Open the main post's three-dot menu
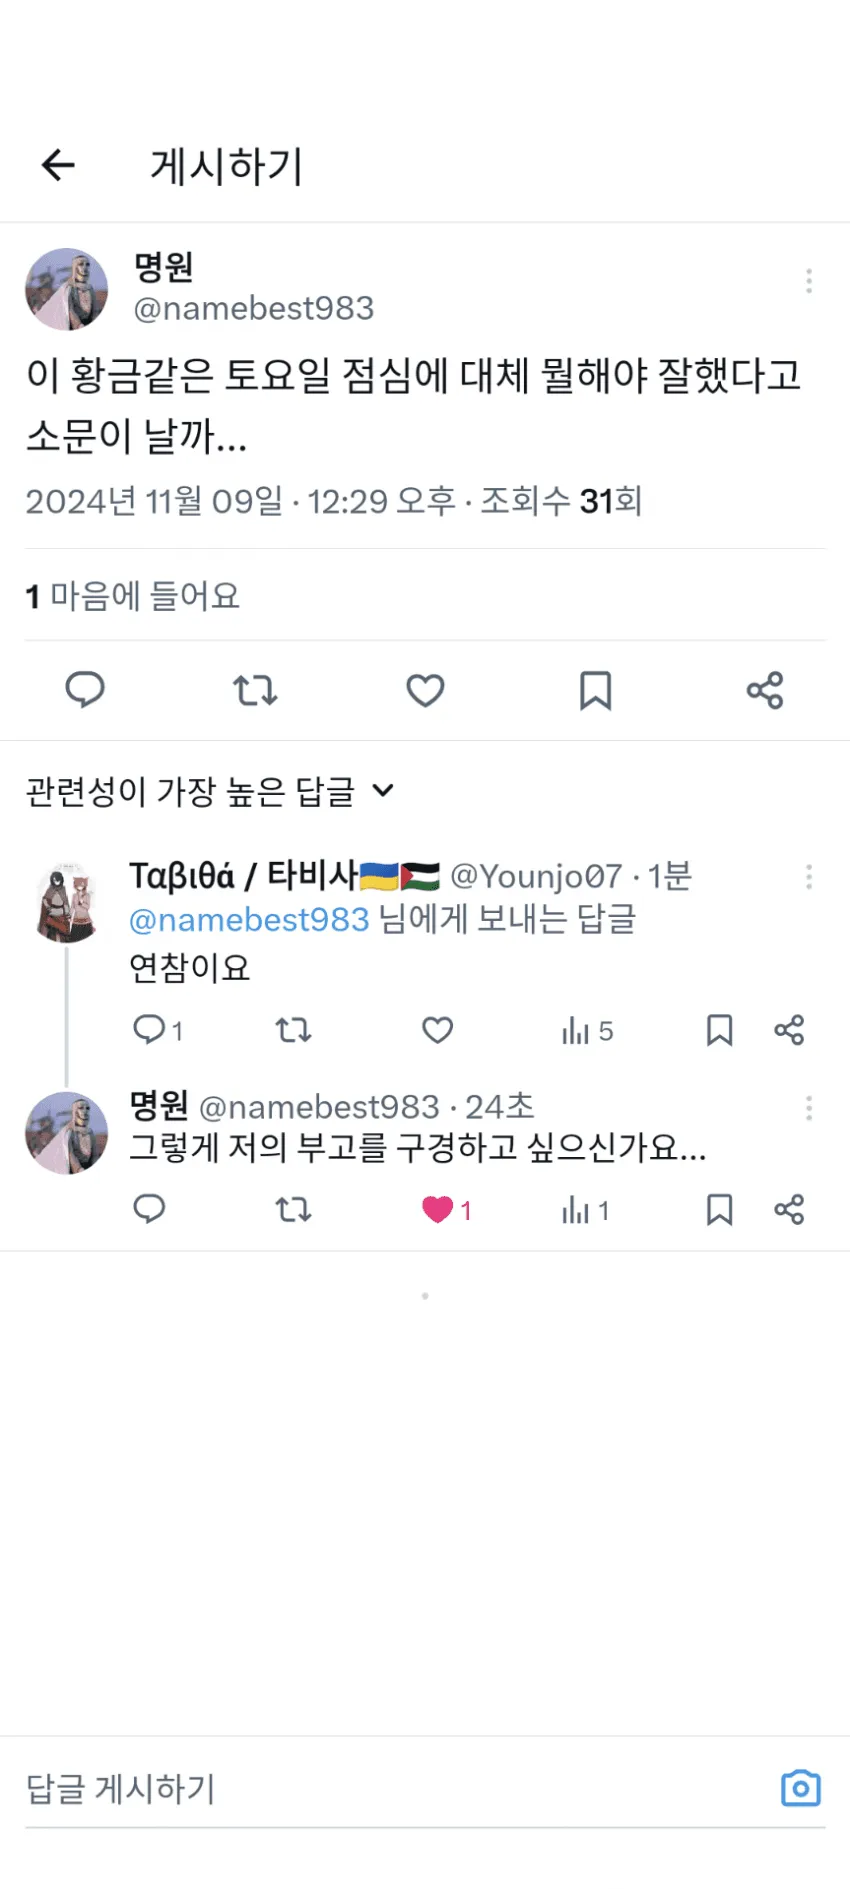The height and width of the screenshot is (1889, 850). click(x=808, y=281)
